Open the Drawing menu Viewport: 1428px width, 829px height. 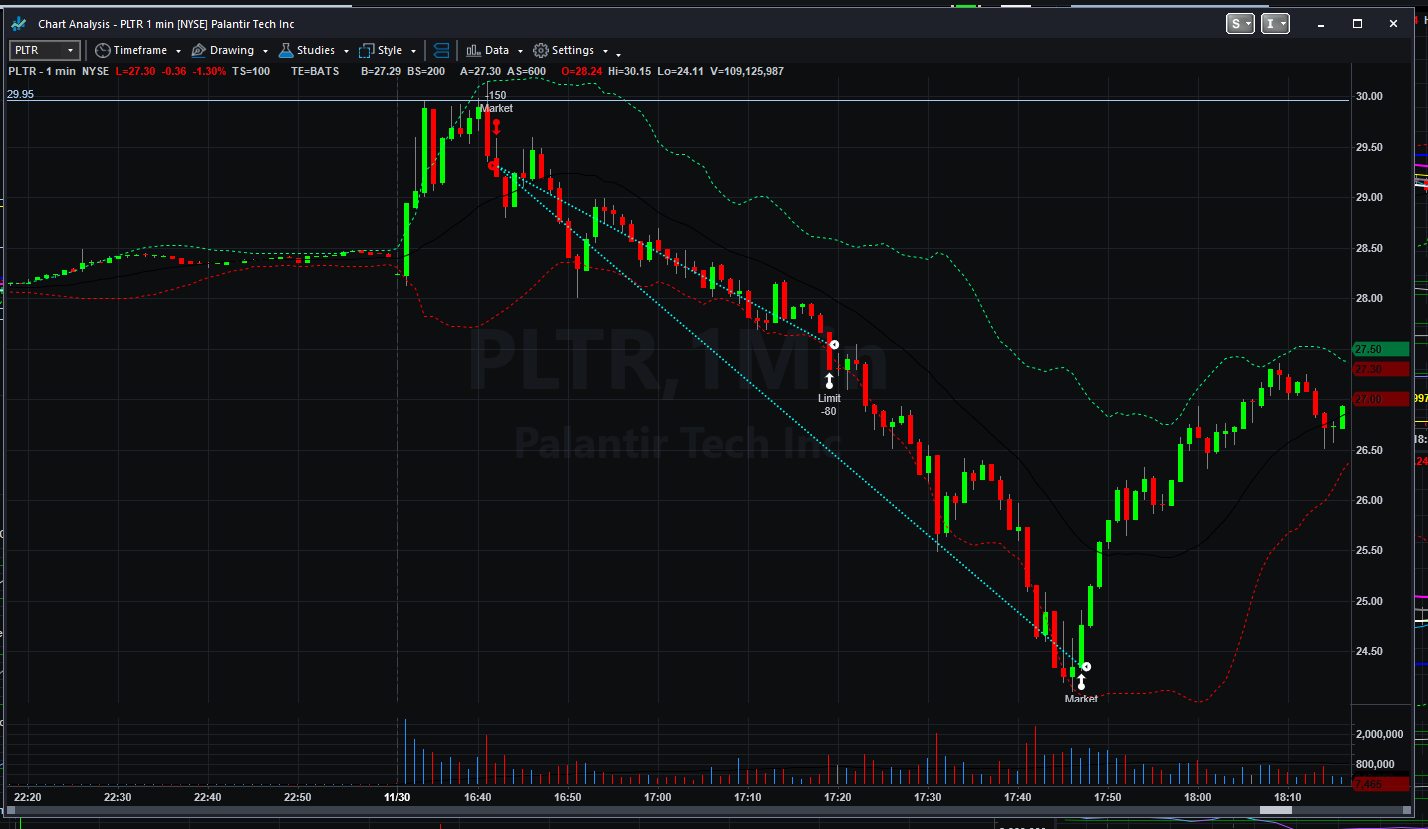pyautogui.click(x=231, y=50)
